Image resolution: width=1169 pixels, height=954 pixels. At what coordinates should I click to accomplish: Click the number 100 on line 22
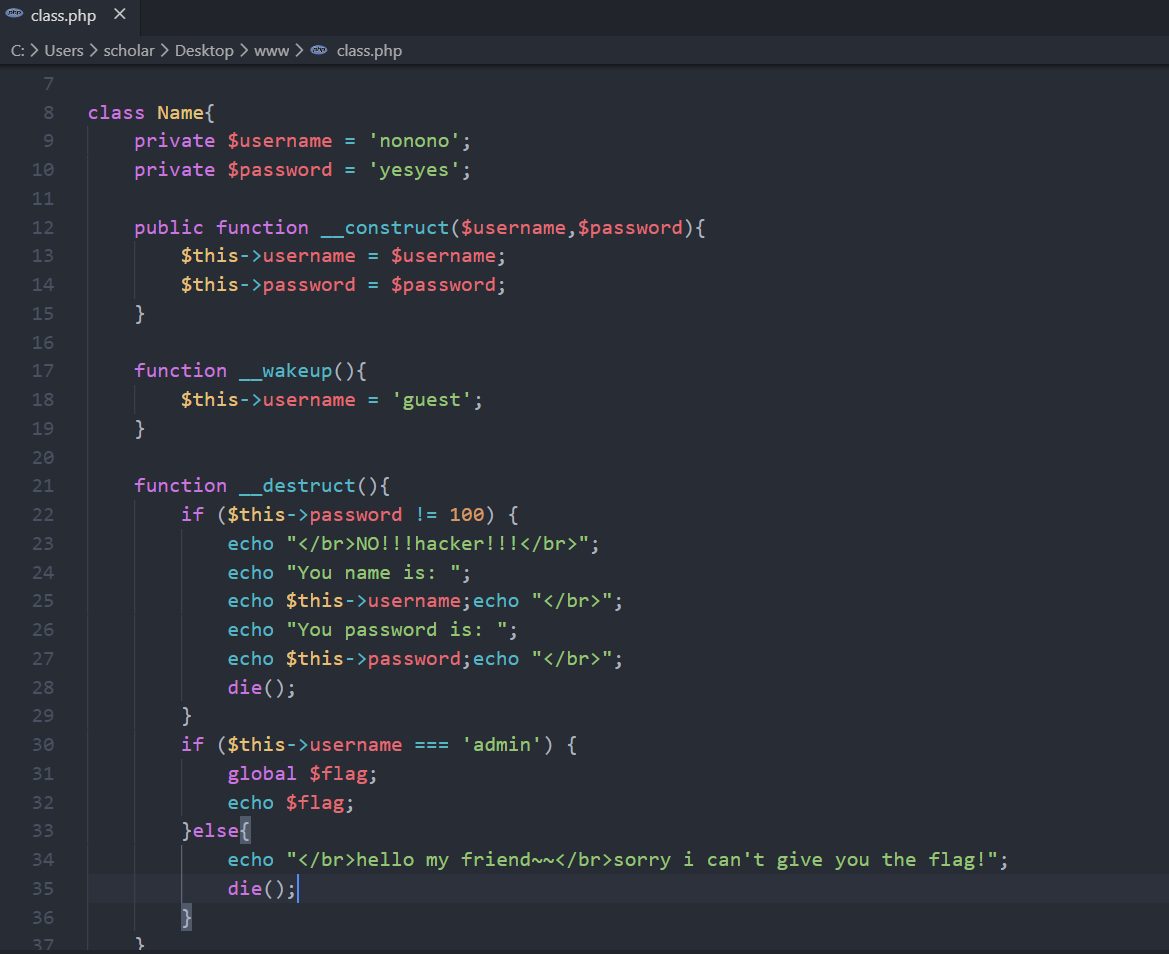pos(467,515)
